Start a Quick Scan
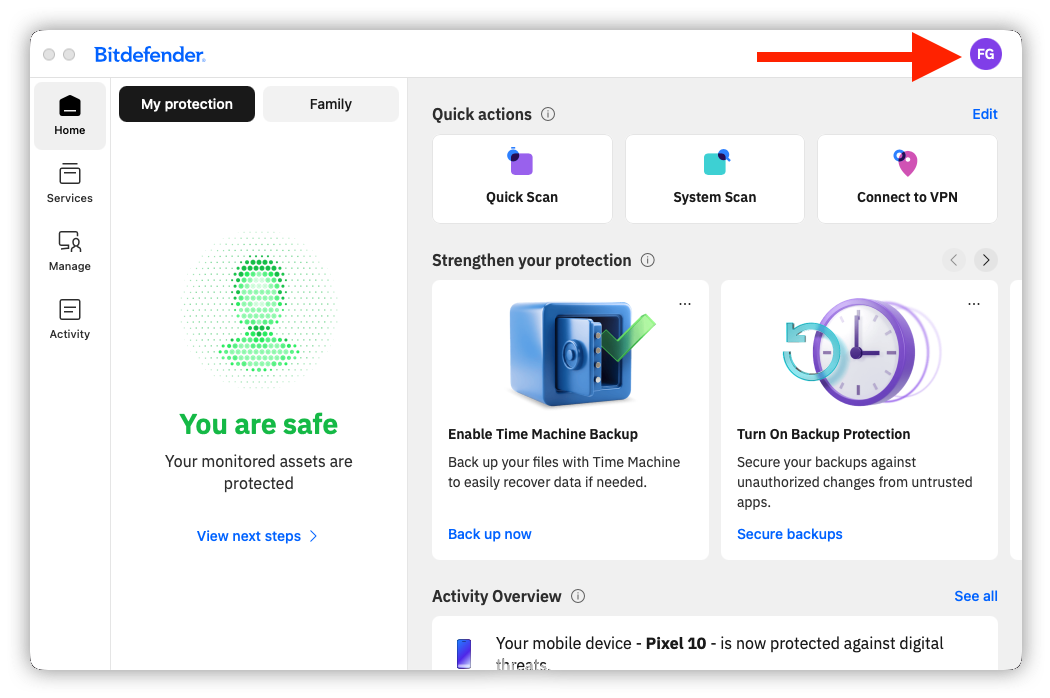The image size is (1050, 698). tap(522, 179)
